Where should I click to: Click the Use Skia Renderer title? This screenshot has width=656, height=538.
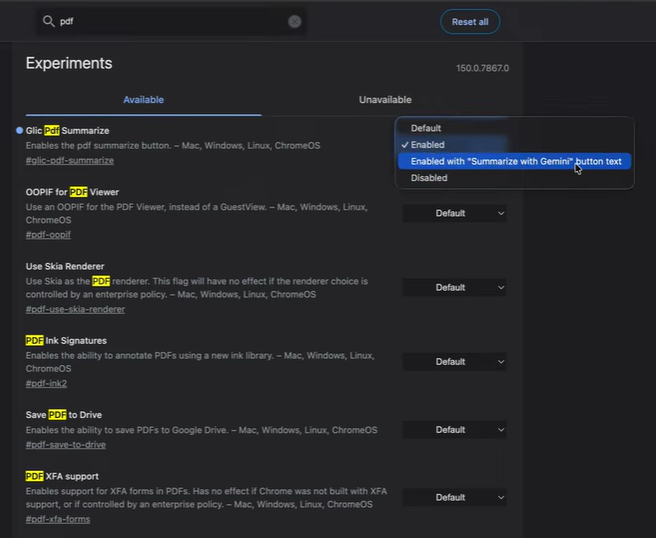[65, 266]
